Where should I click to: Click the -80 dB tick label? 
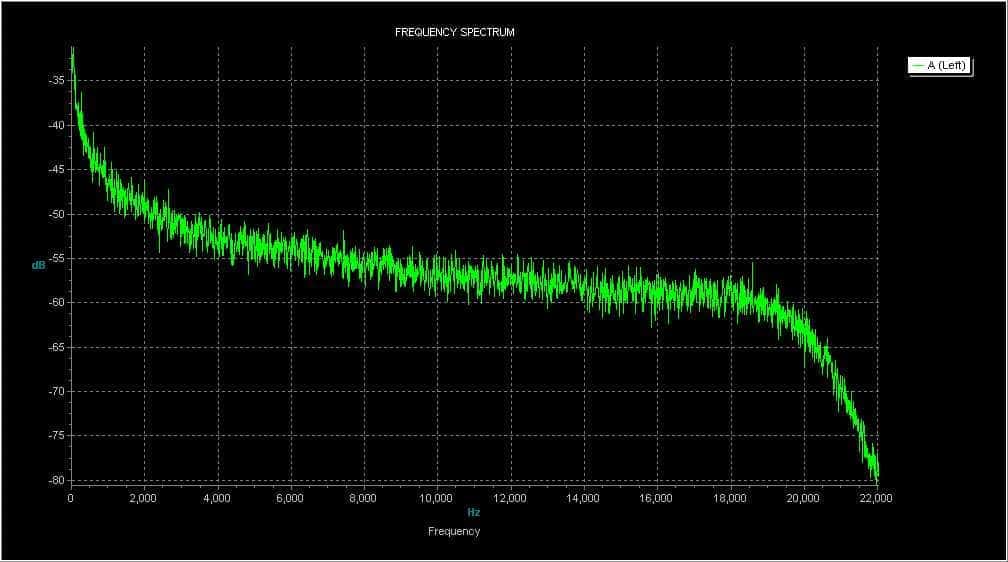[57, 480]
